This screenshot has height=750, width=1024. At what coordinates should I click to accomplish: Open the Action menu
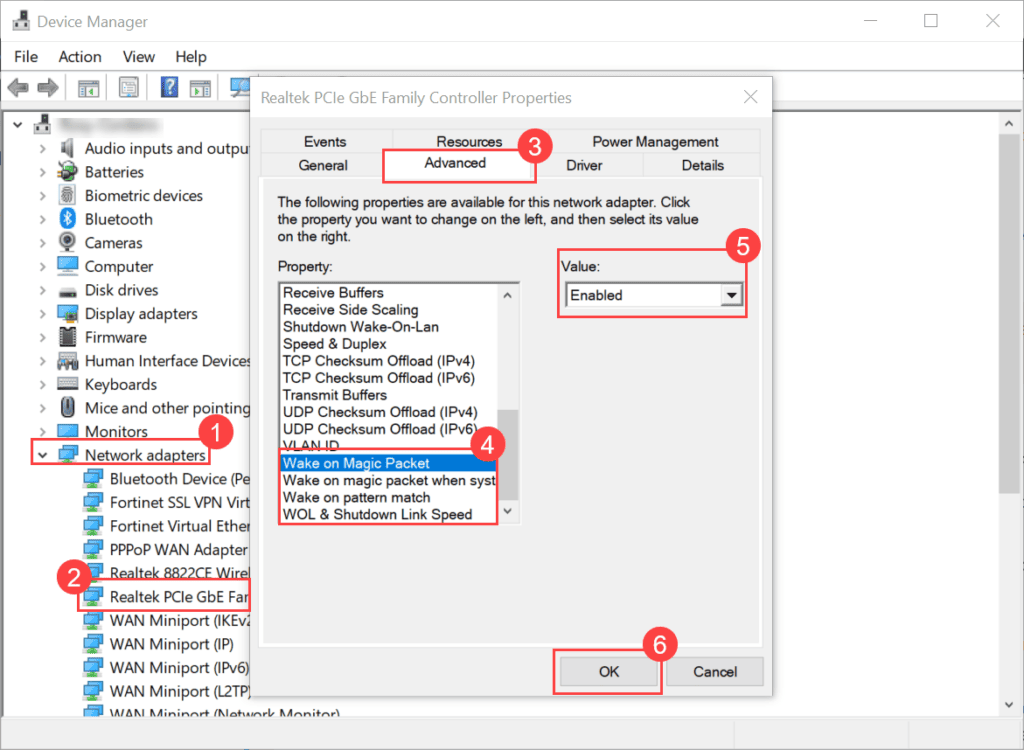(79, 57)
